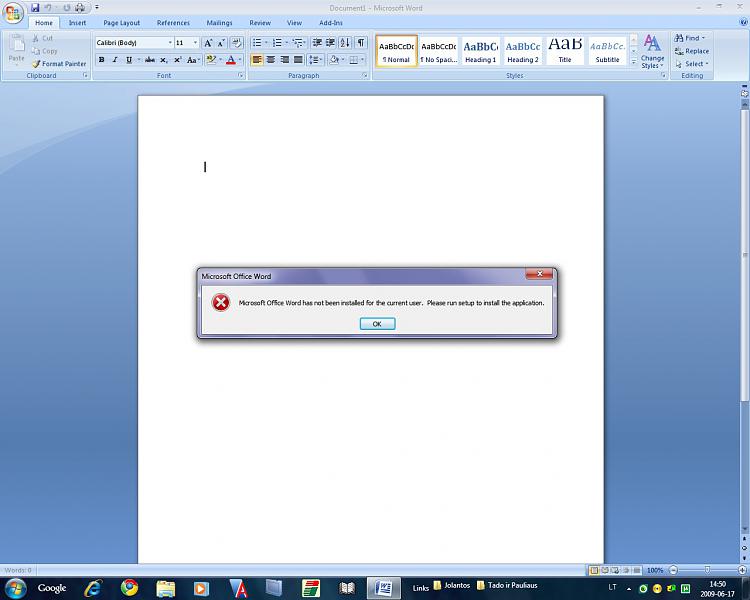Open the Change Styles menu

(652, 52)
